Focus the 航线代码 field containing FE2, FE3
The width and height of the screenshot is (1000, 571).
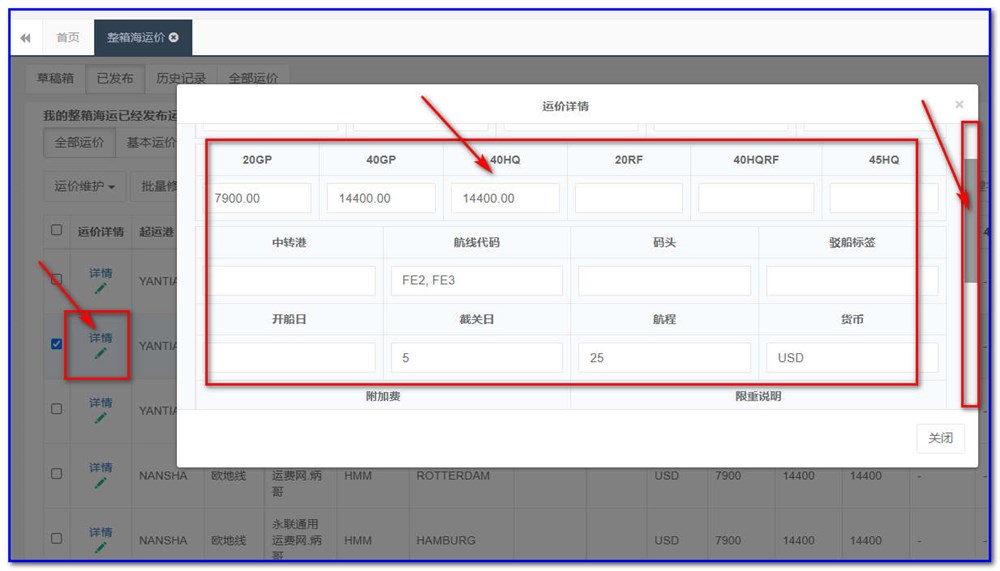pos(476,281)
